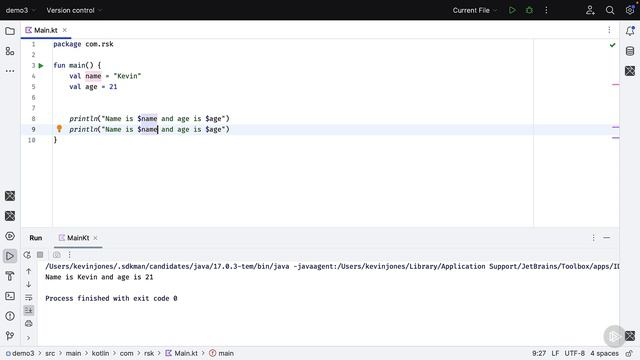Click the run gutter icon beside fun main
This screenshot has width=640, height=360.
(x=41, y=65)
